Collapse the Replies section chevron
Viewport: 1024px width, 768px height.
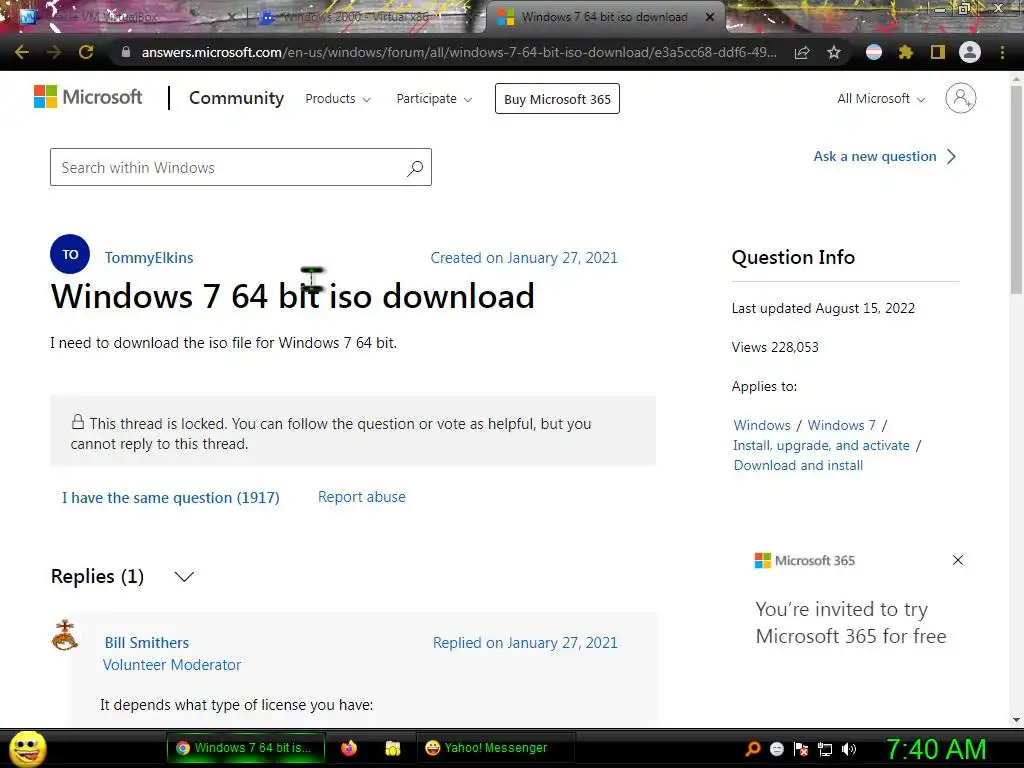pos(184,576)
